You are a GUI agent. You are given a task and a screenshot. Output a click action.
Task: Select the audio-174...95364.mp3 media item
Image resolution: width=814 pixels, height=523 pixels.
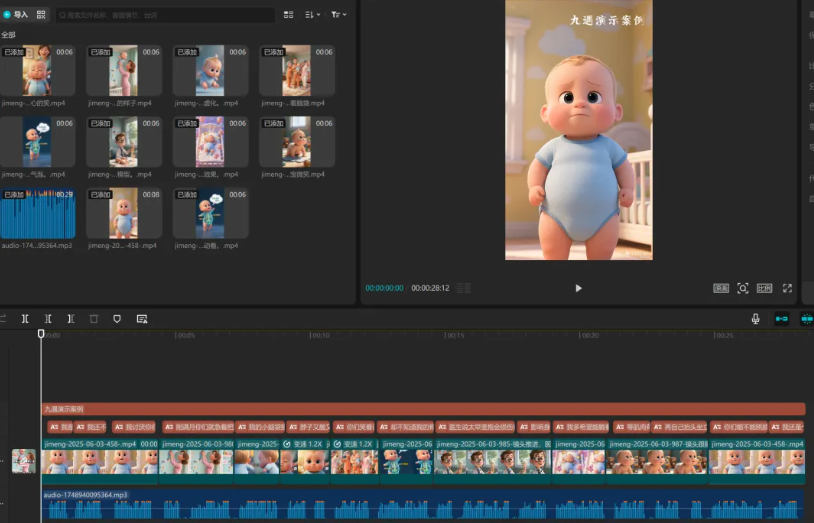tap(37, 213)
